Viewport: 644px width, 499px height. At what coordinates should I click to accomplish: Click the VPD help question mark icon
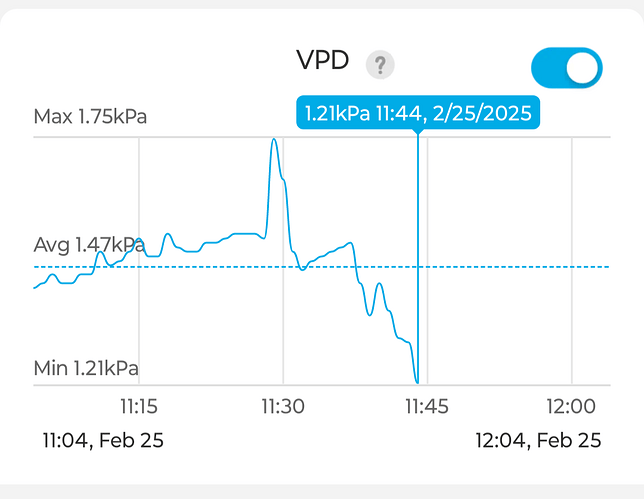(380, 66)
